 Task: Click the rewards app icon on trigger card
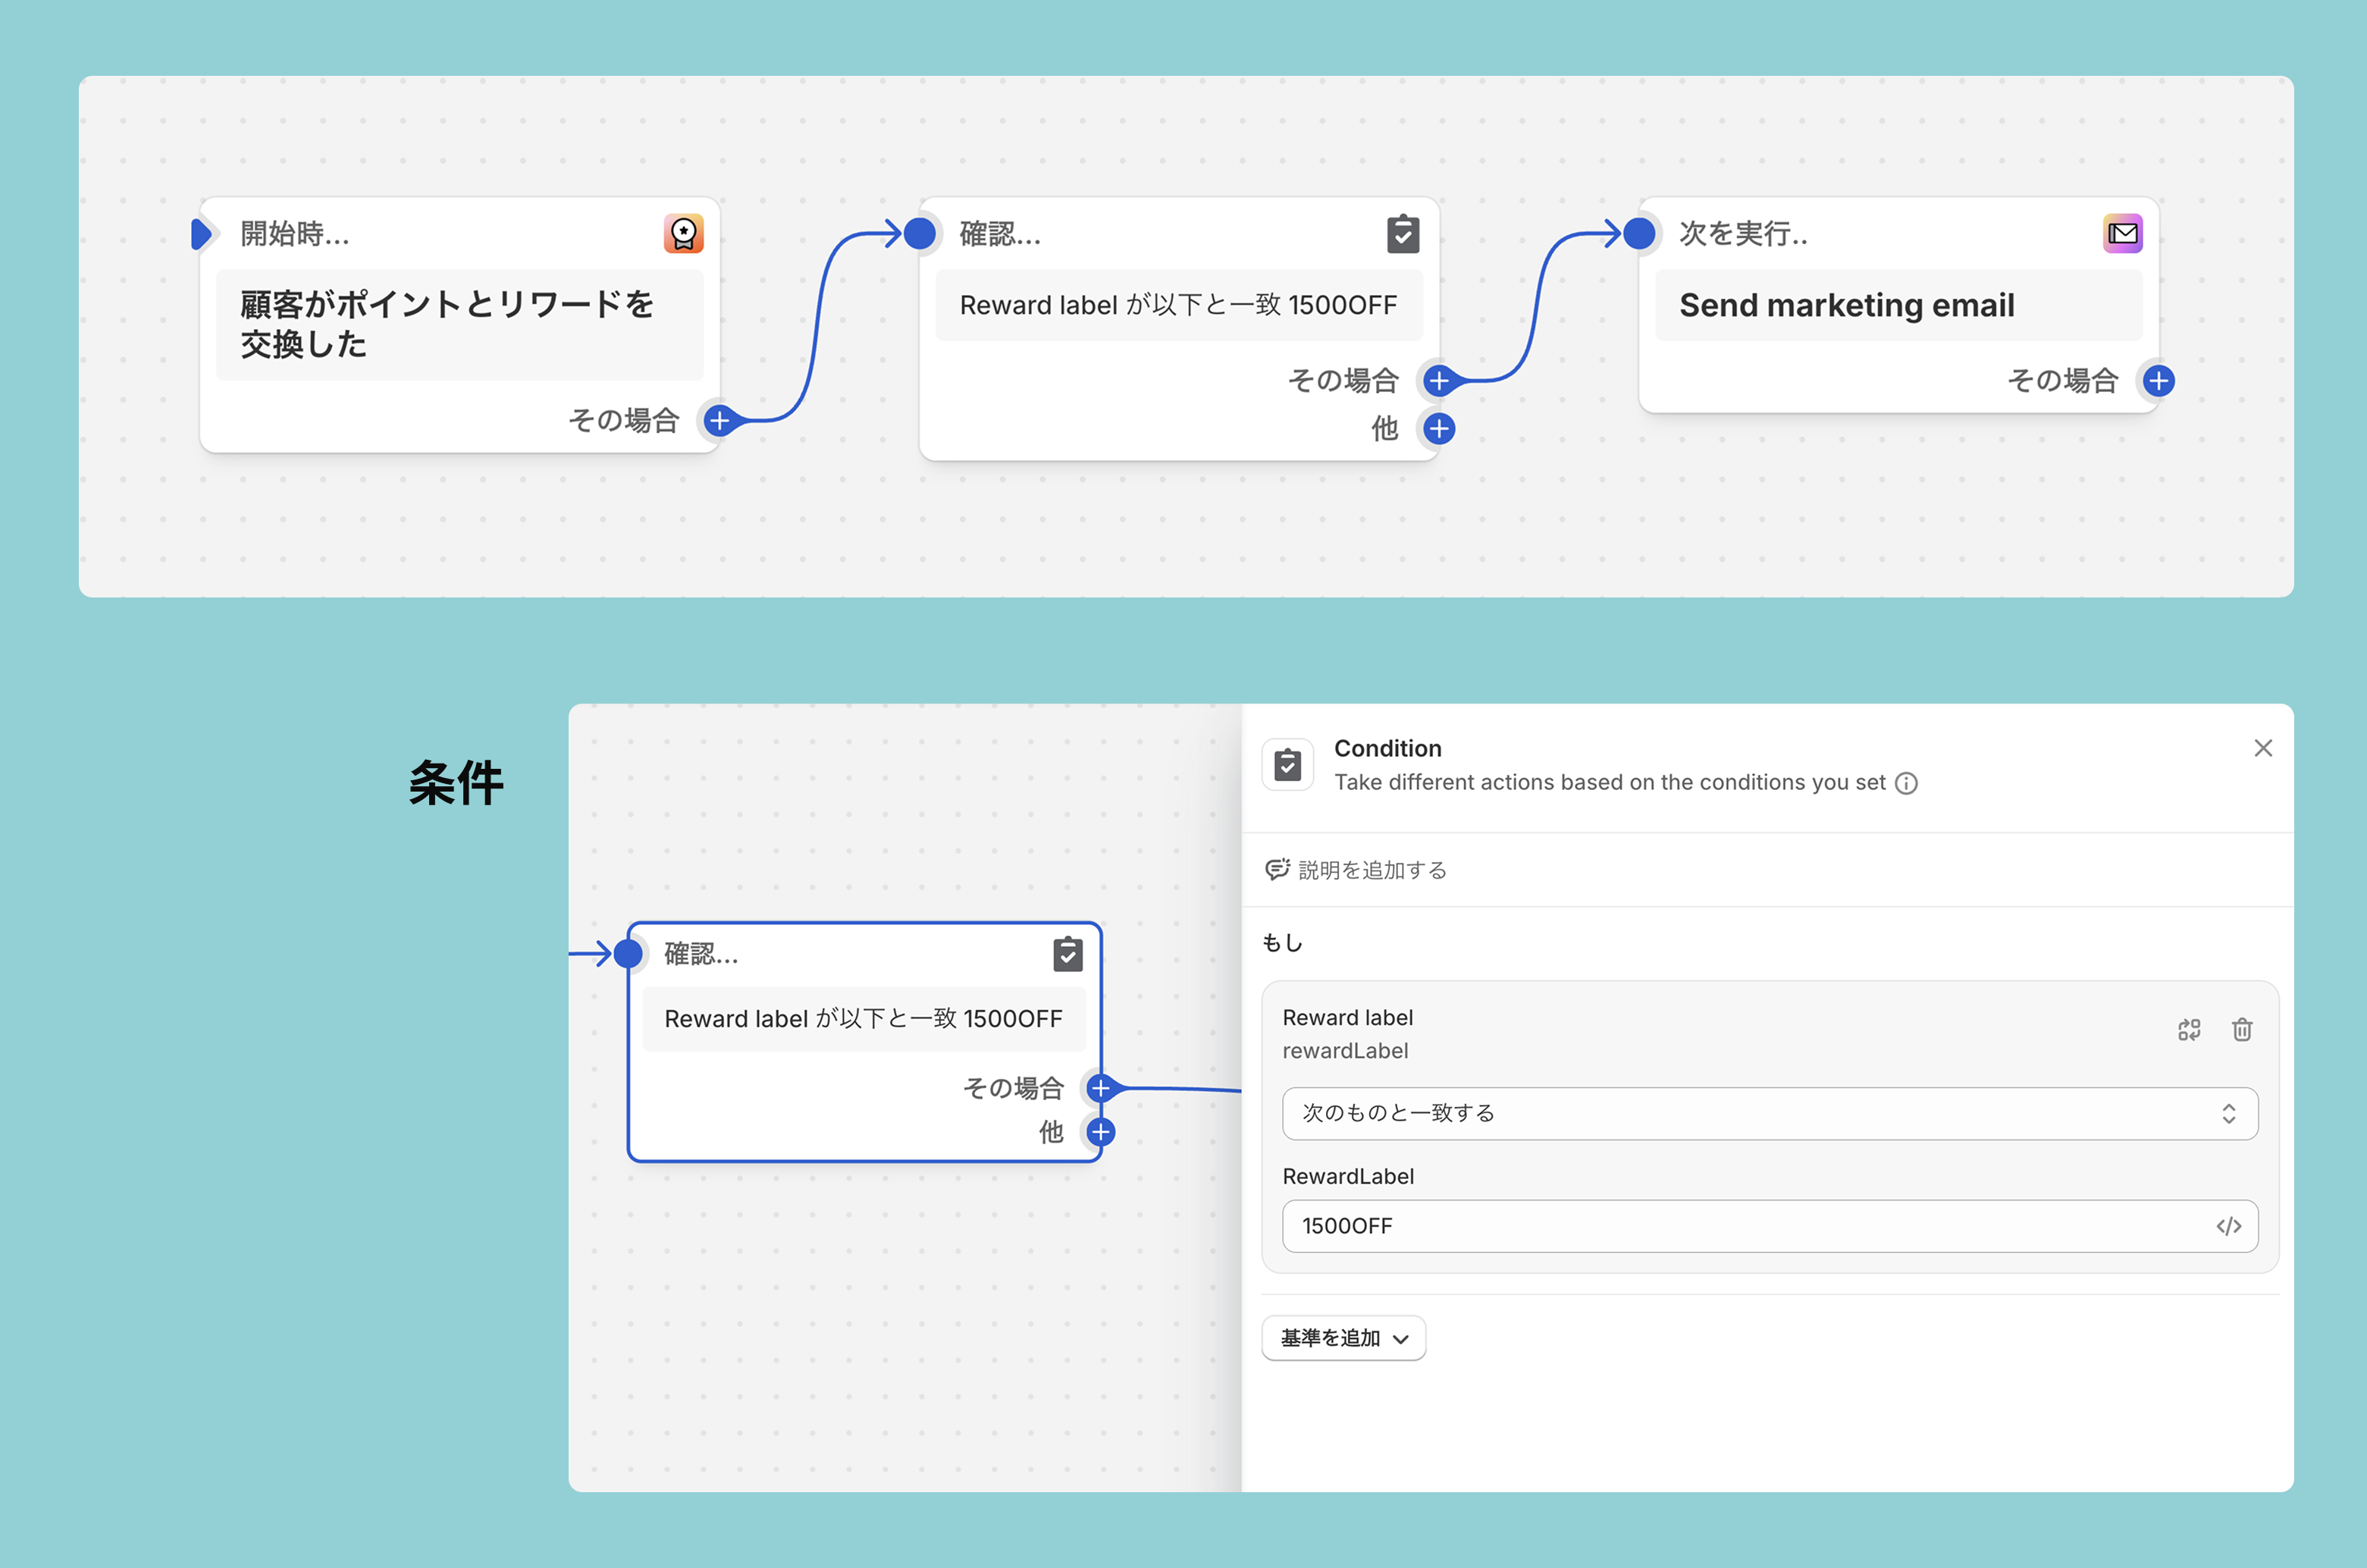[x=683, y=234]
